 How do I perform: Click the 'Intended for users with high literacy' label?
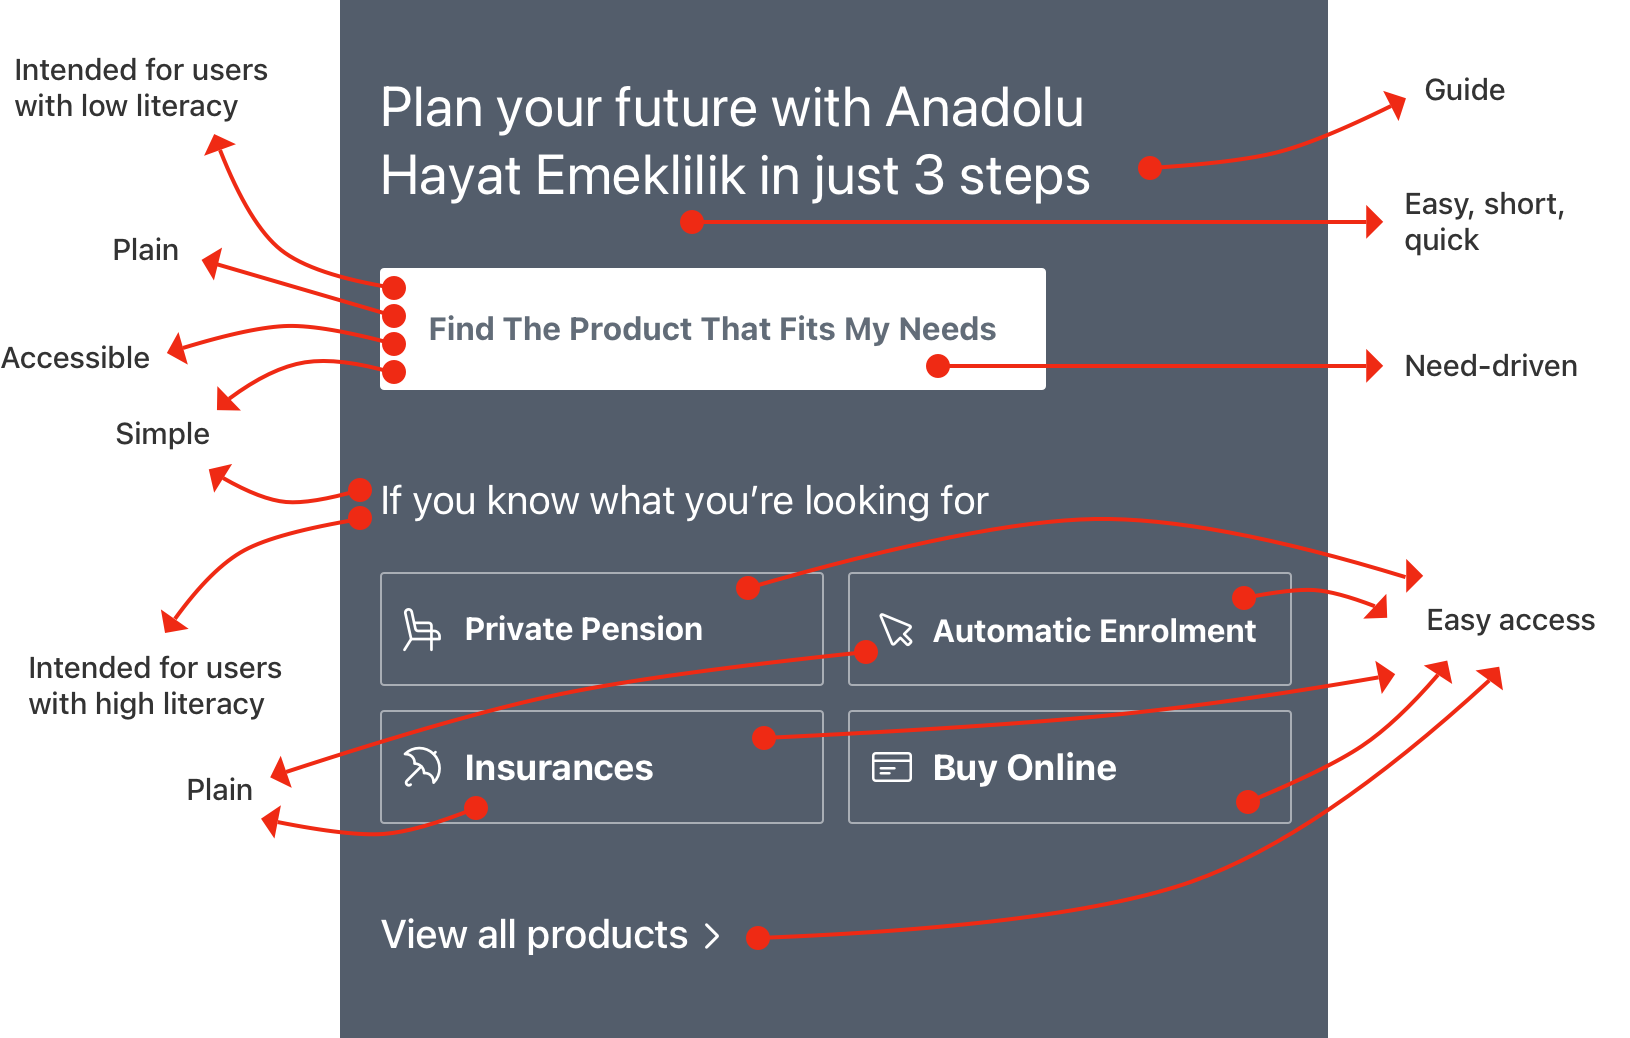tap(155, 686)
